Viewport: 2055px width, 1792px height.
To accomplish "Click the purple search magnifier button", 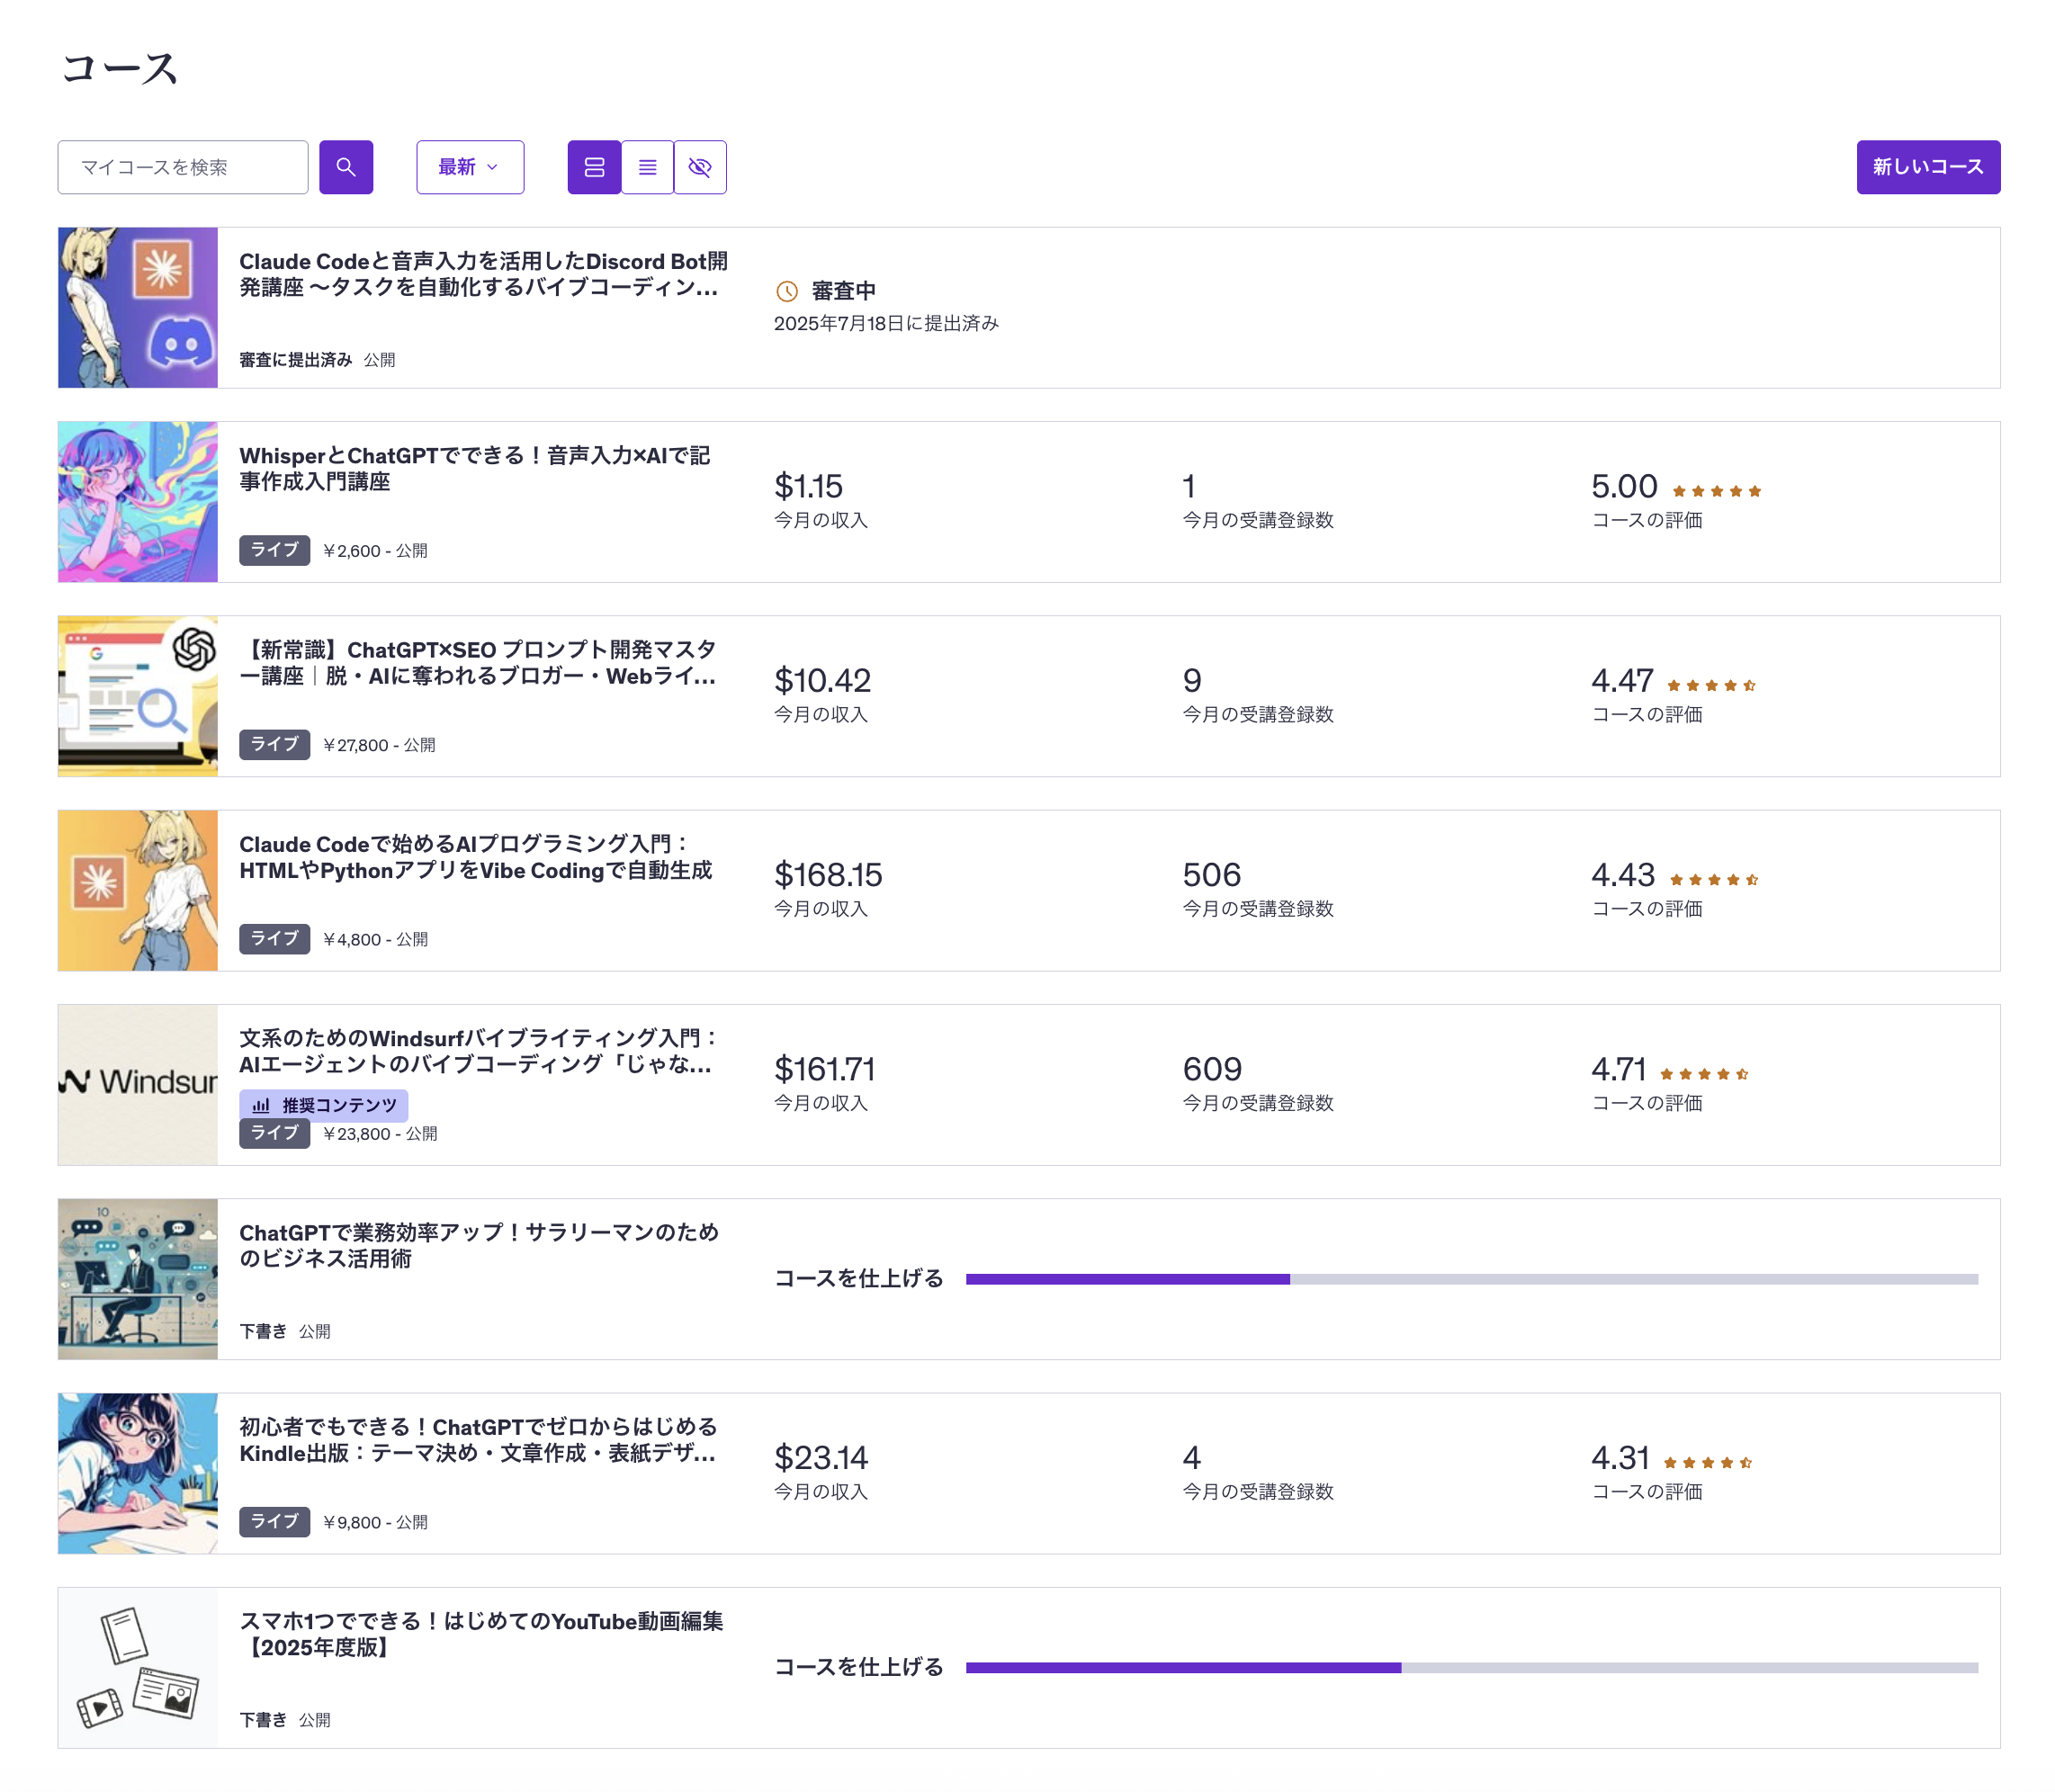I will click(346, 167).
